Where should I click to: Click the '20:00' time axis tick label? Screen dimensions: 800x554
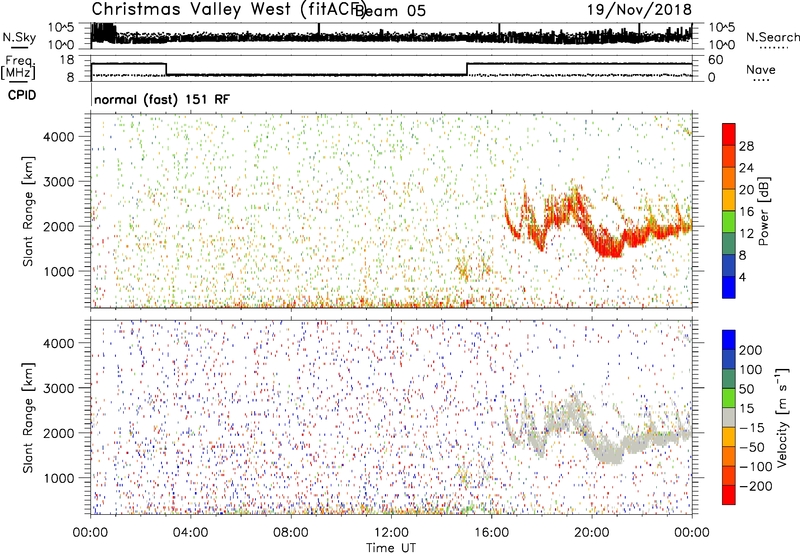[591, 533]
